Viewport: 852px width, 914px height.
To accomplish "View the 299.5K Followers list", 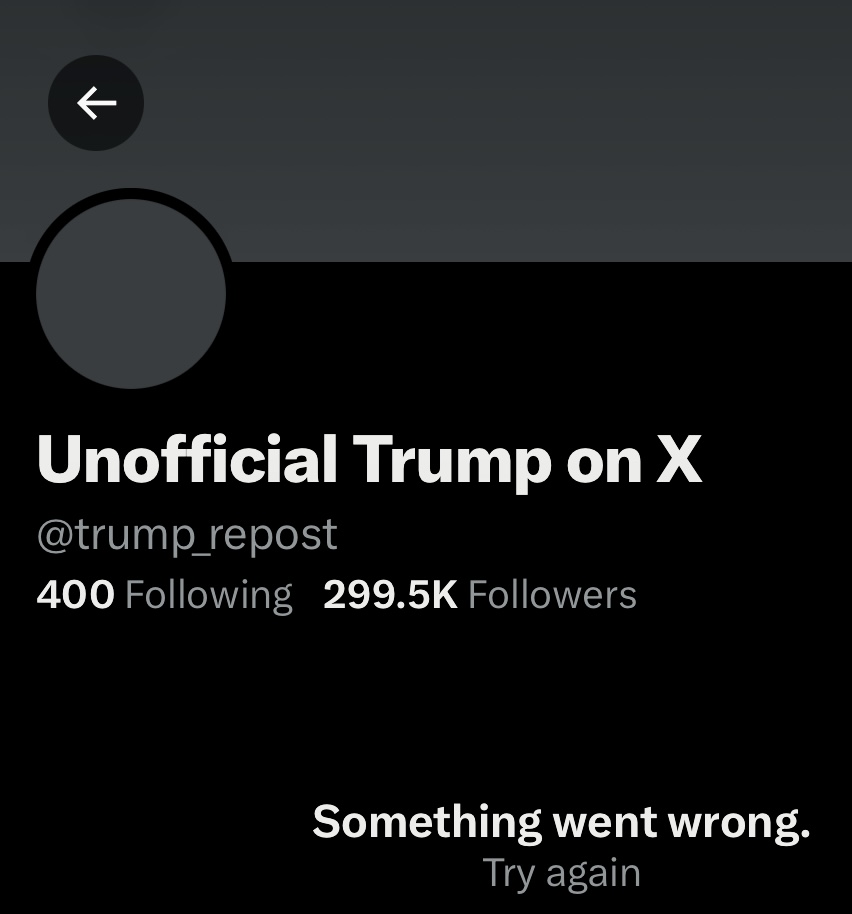I will click(x=480, y=595).
